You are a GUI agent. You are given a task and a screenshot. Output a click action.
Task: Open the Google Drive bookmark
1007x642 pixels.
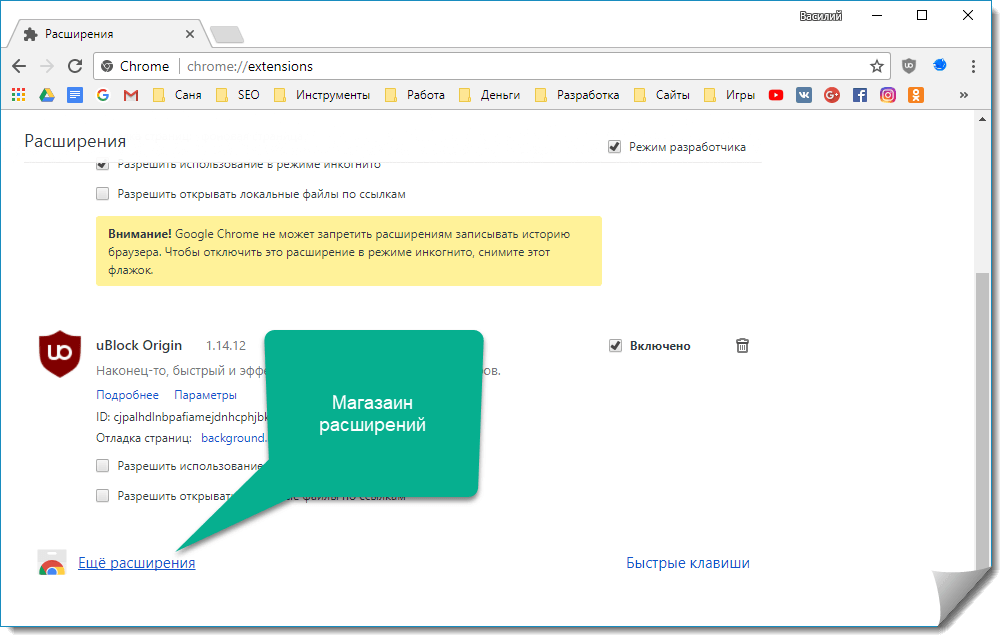(46, 95)
